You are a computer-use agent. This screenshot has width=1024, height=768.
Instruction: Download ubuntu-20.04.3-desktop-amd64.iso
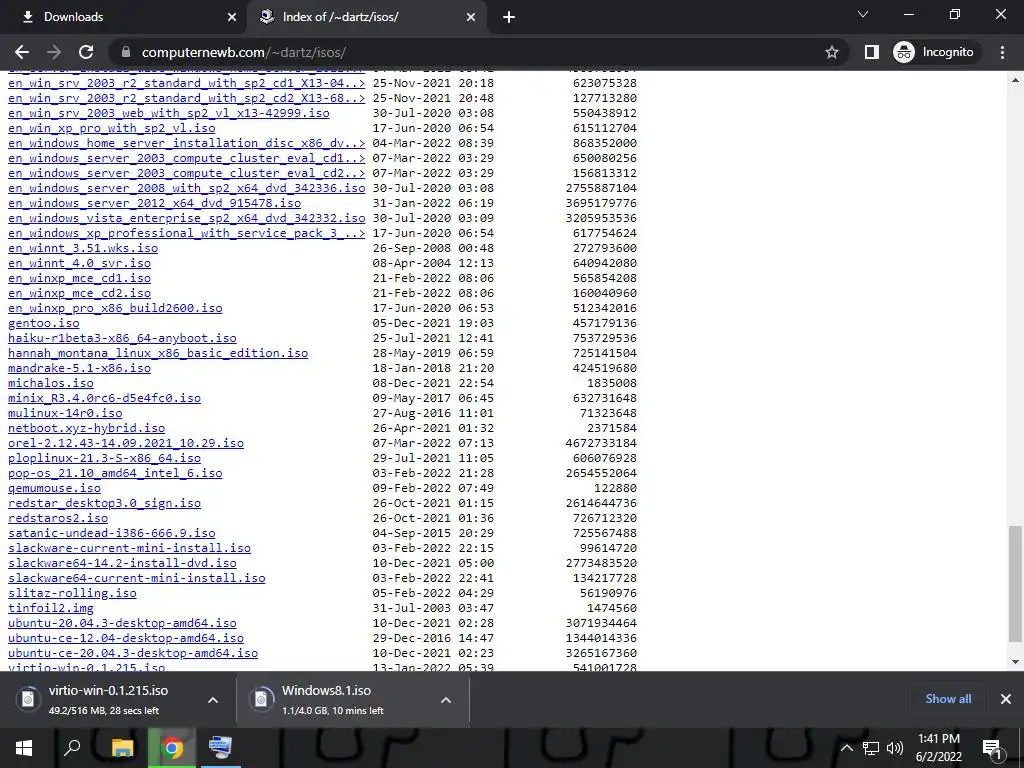pyautogui.click(x=122, y=624)
